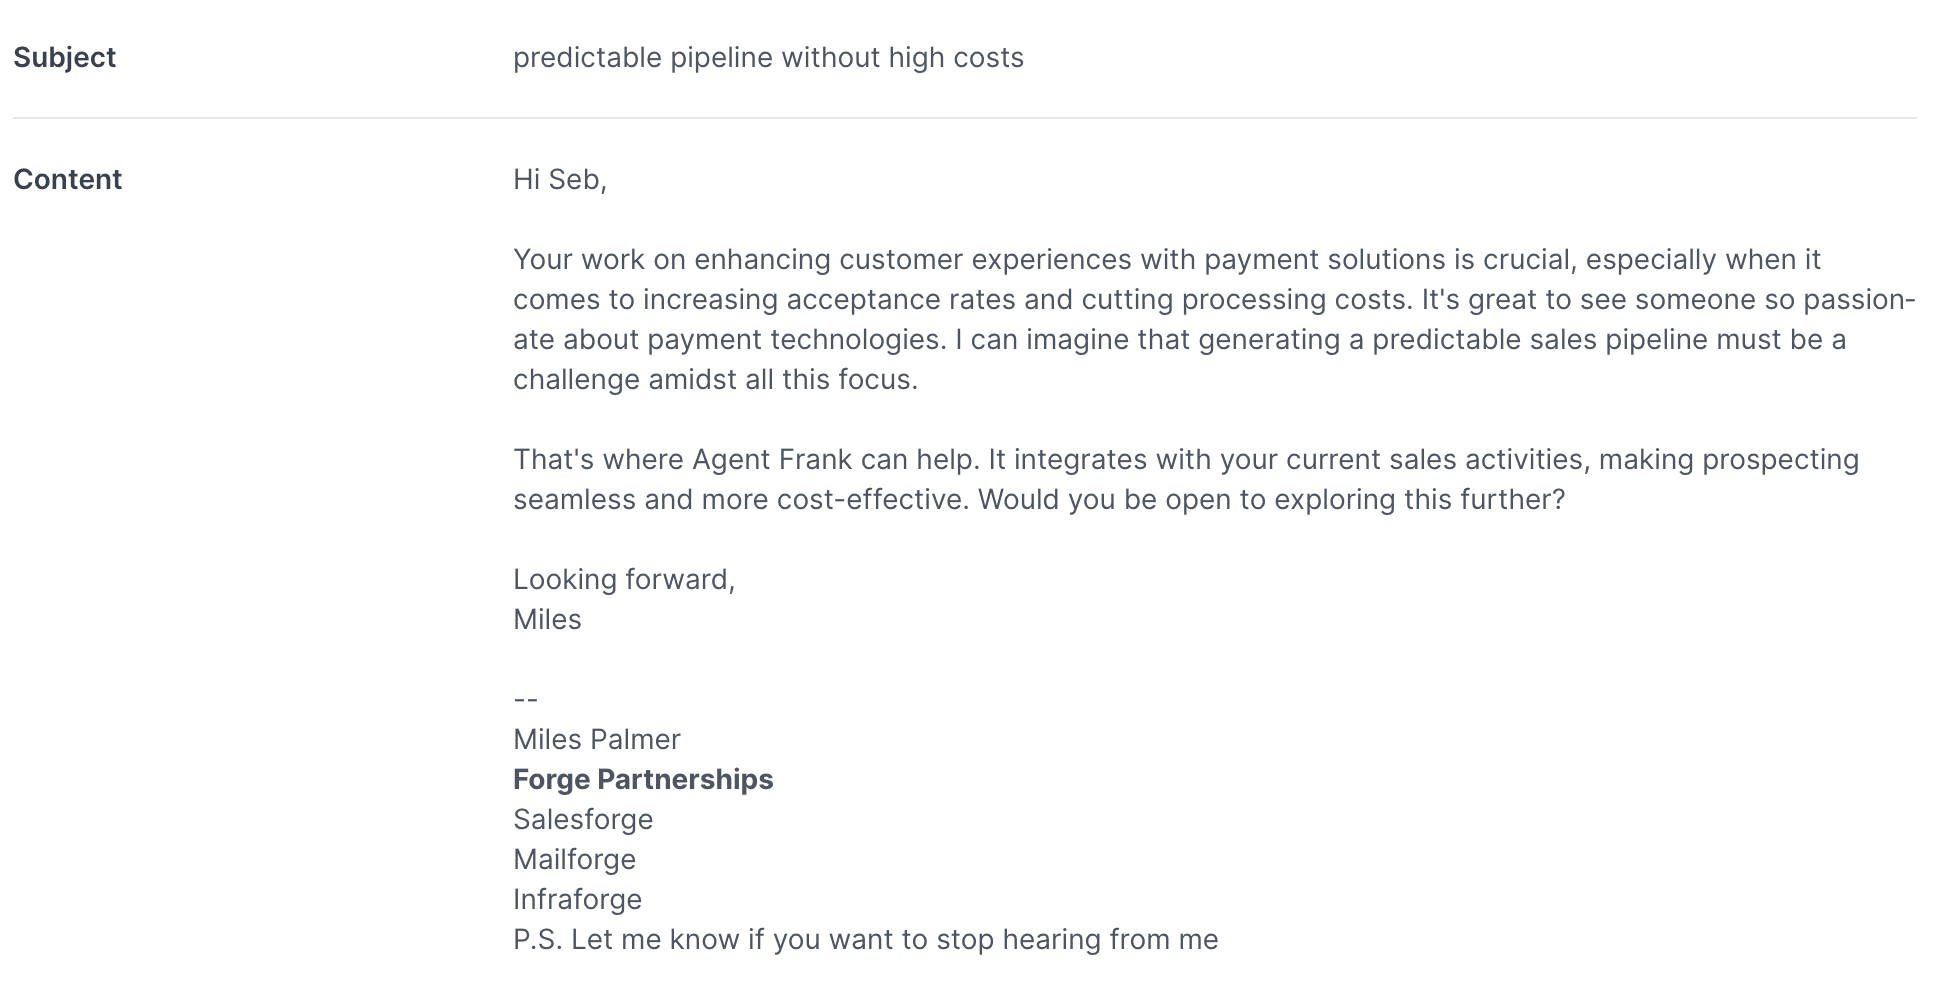Screen dimensions: 1958x996
Task: Click 'Miles Palmer' in the signature
Action: [597, 740]
